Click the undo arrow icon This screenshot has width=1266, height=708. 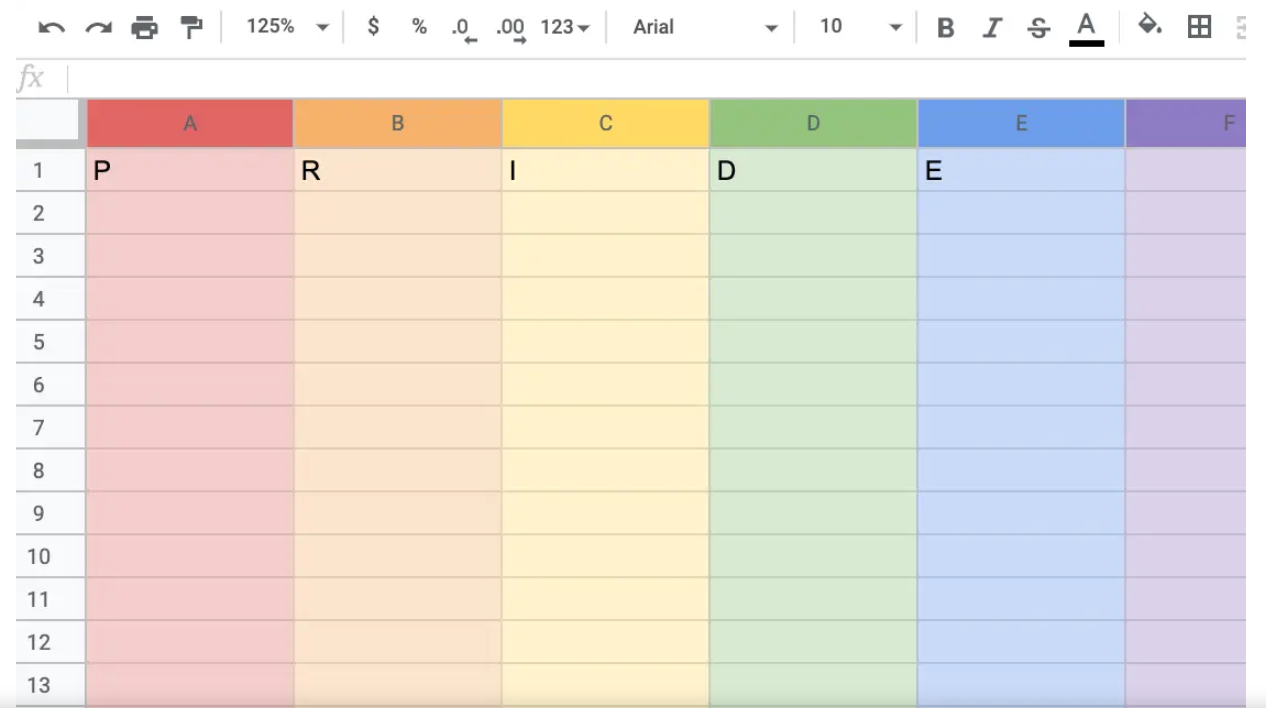[x=51, y=28]
